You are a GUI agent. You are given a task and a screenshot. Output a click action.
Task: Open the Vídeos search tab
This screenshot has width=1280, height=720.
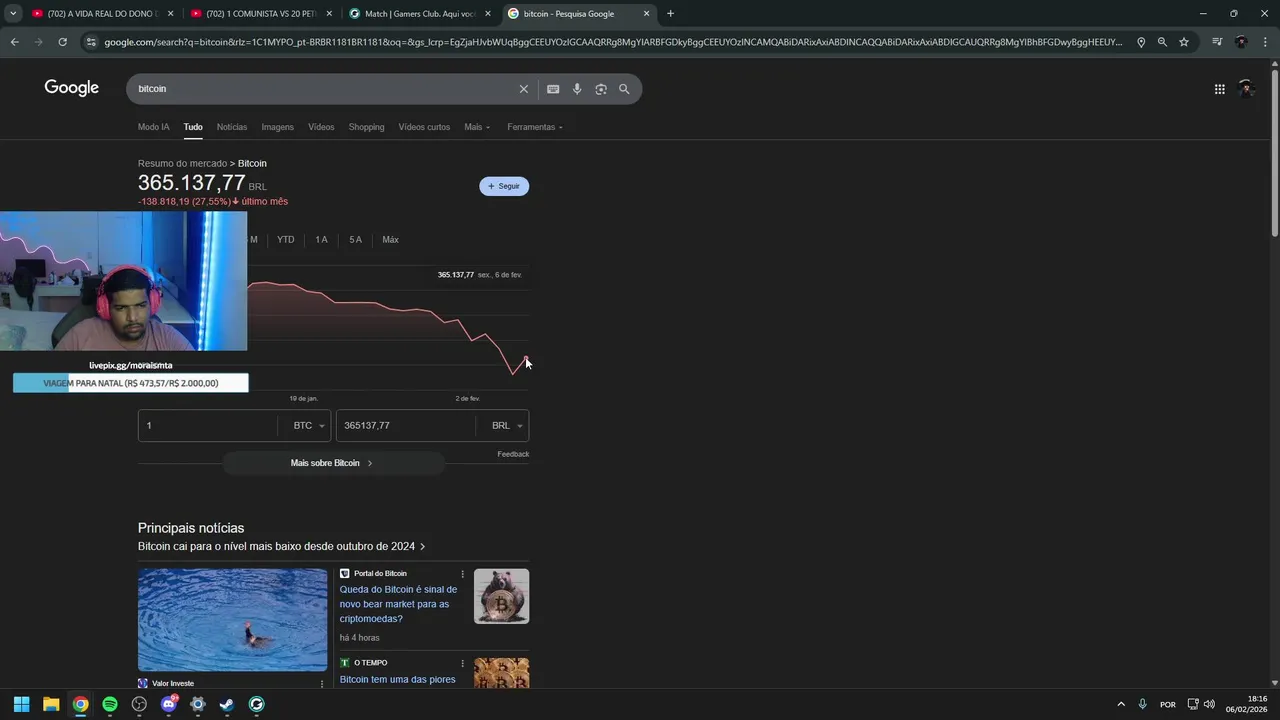321,127
